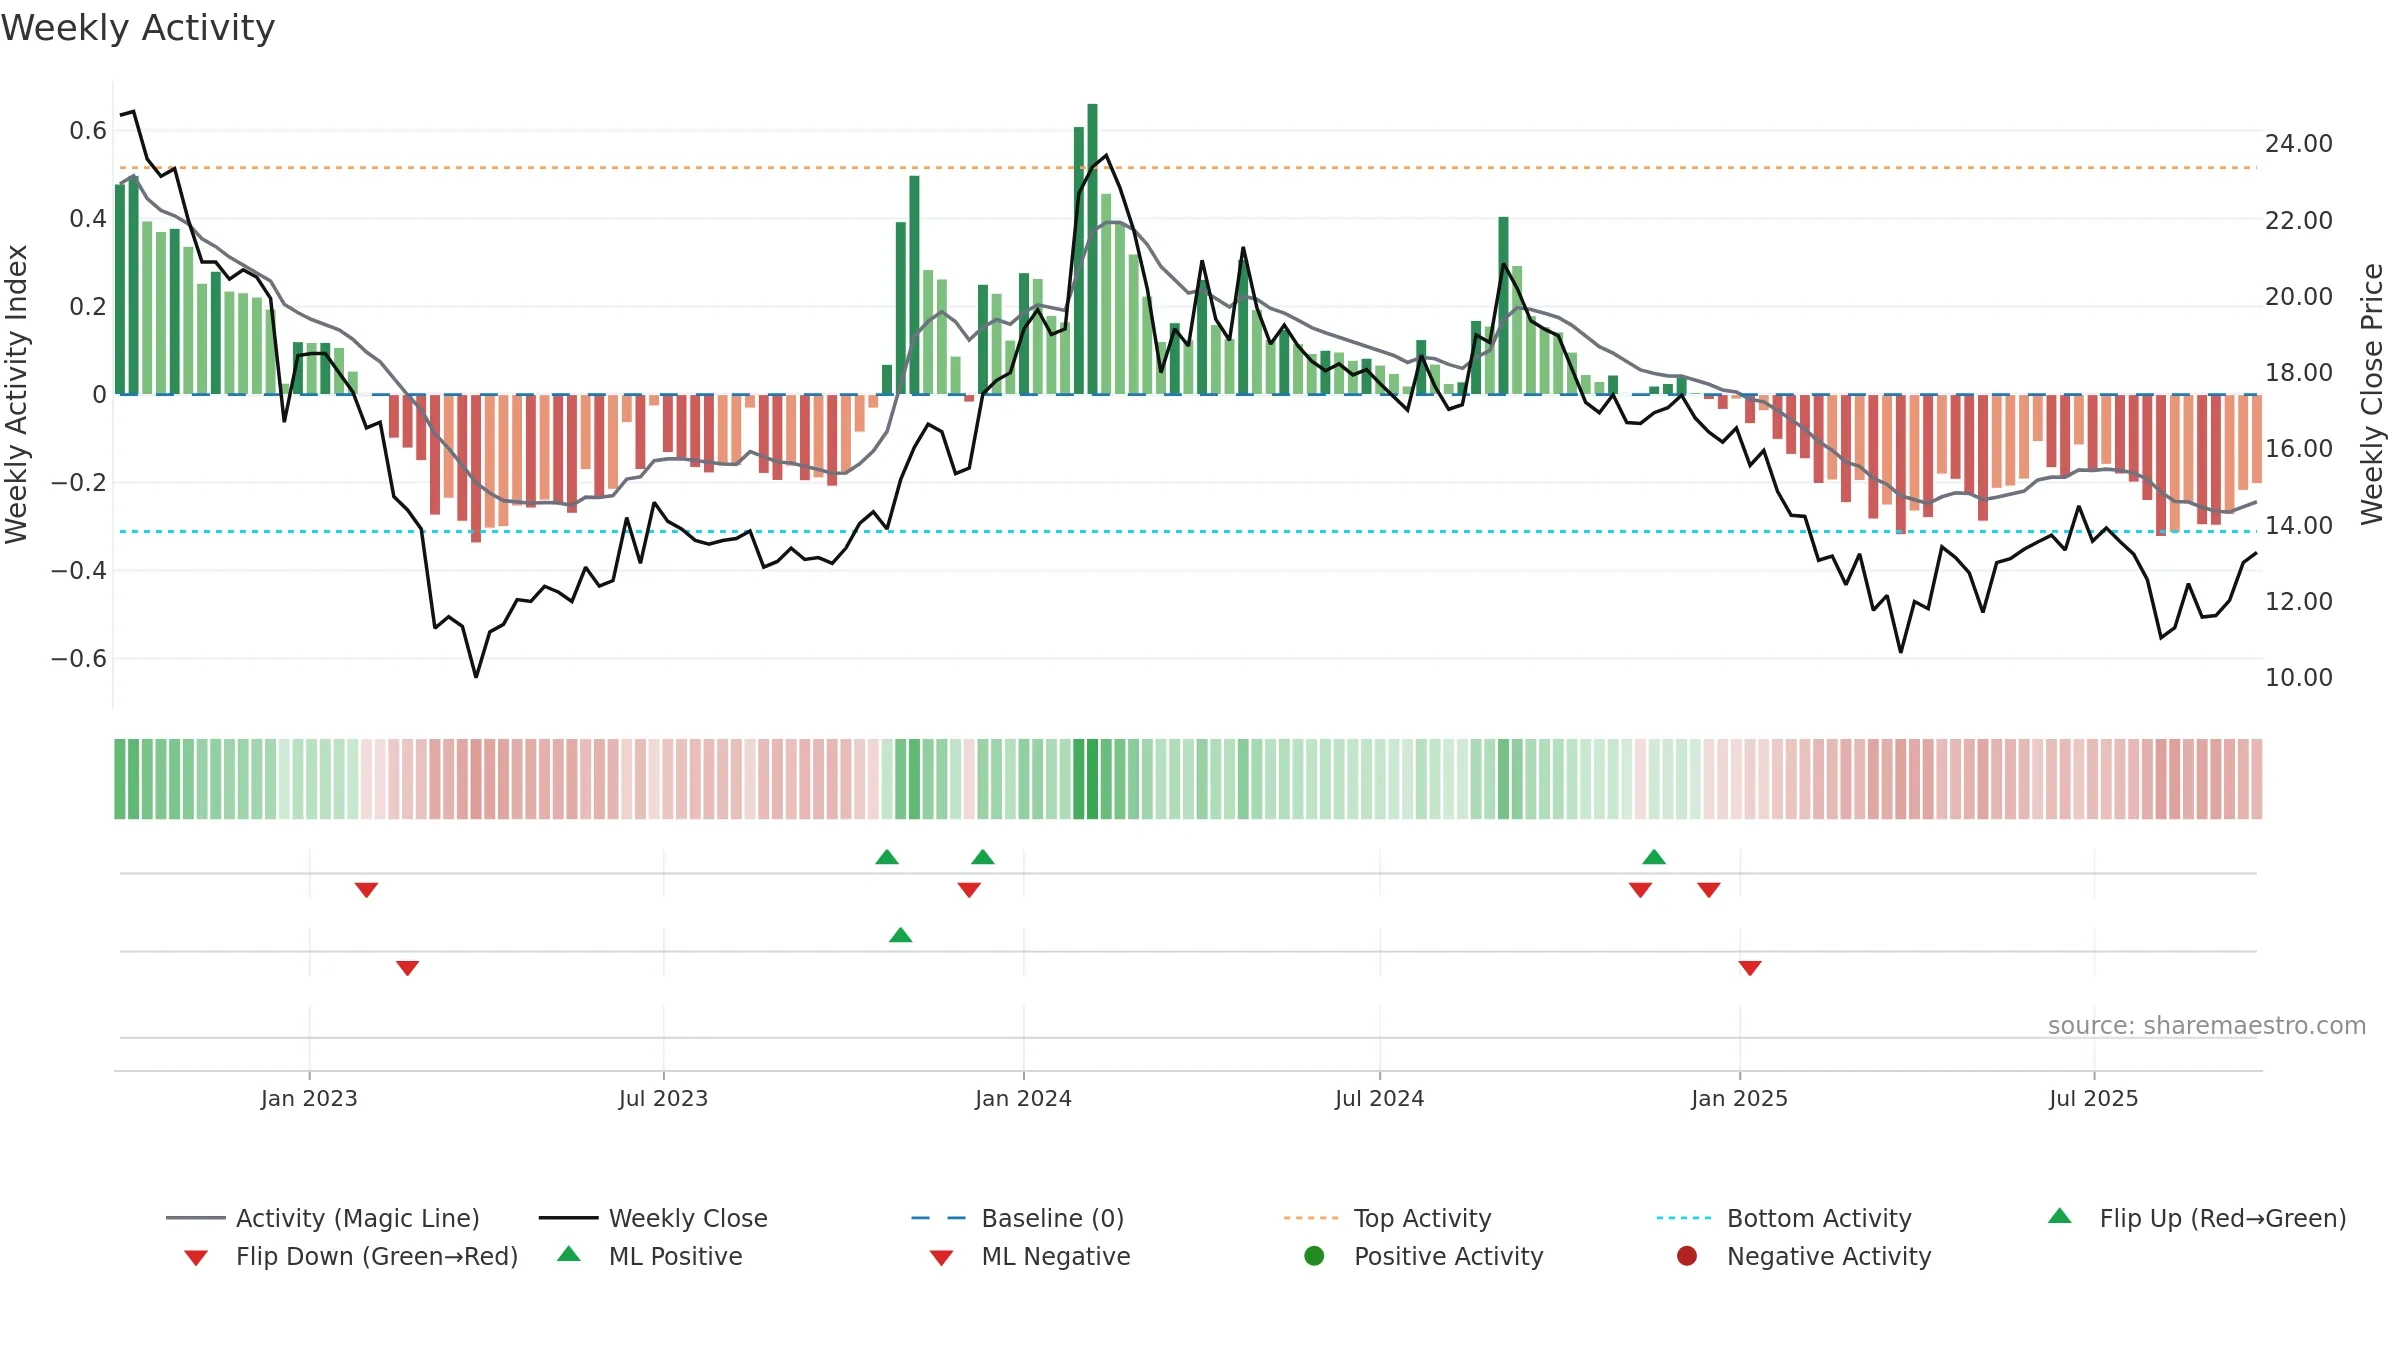The width and height of the screenshot is (2400, 1350).
Task: Toggle the Baseline (0) legend entry
Action: point(1018,1218)
